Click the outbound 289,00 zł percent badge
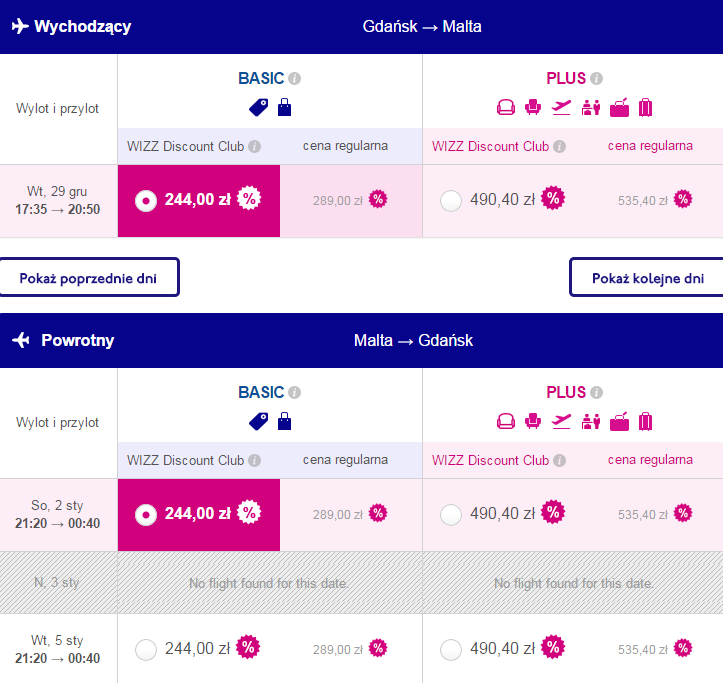The height and width of the screenshot is (683, 723). (x=378, y=200)
